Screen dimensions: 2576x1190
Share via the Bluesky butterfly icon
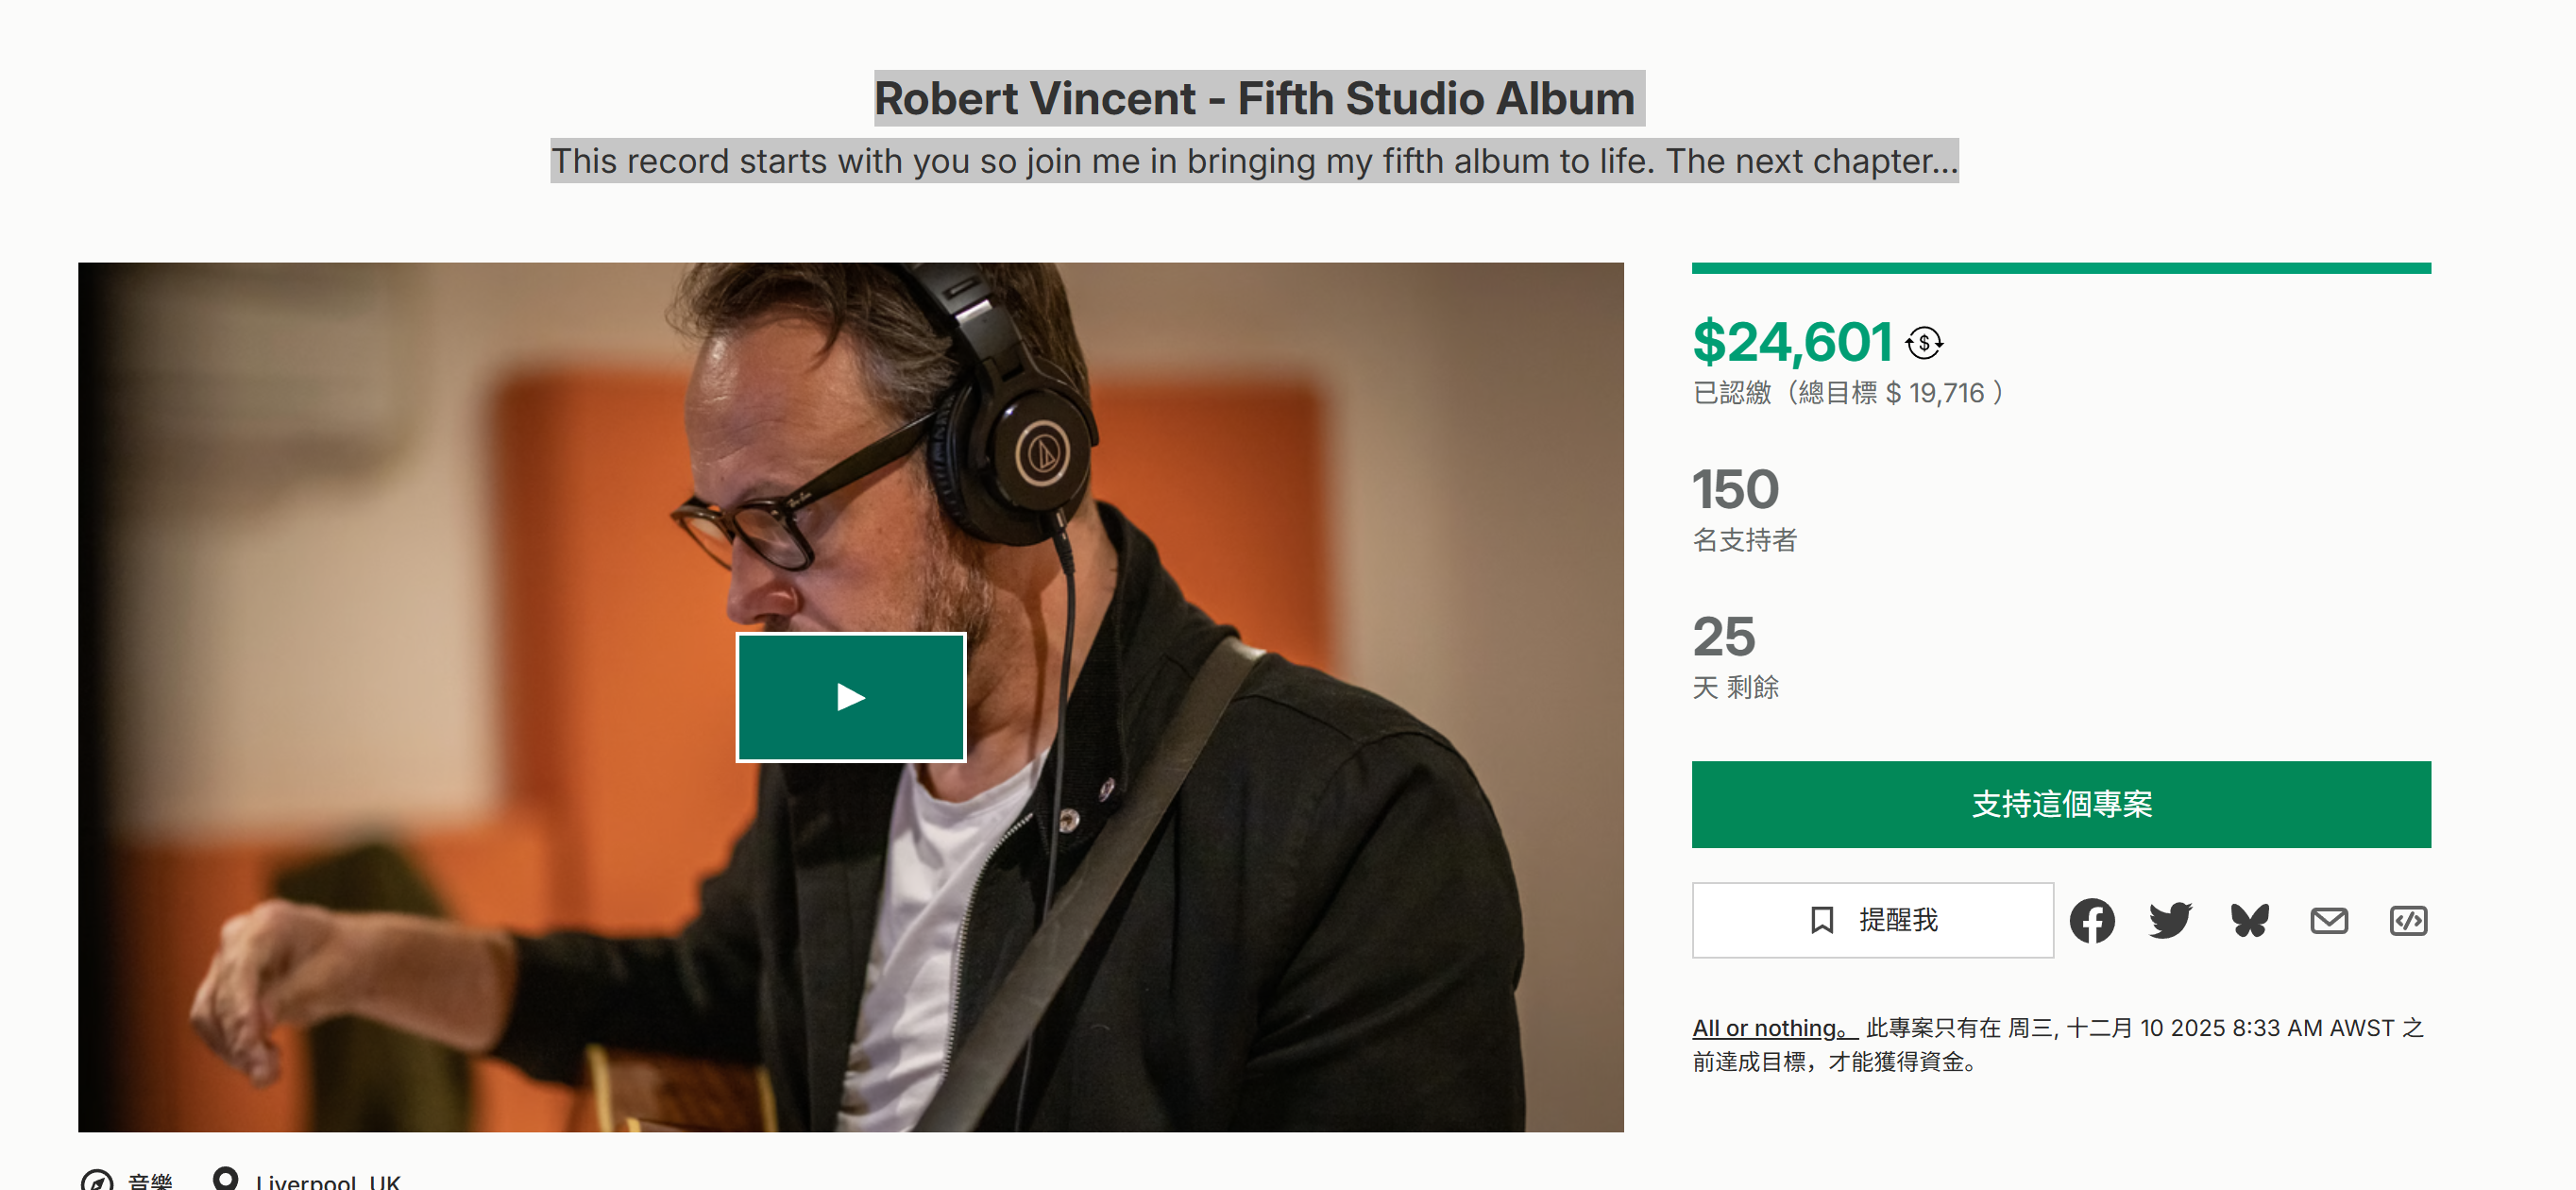(x=2249, y=920)
